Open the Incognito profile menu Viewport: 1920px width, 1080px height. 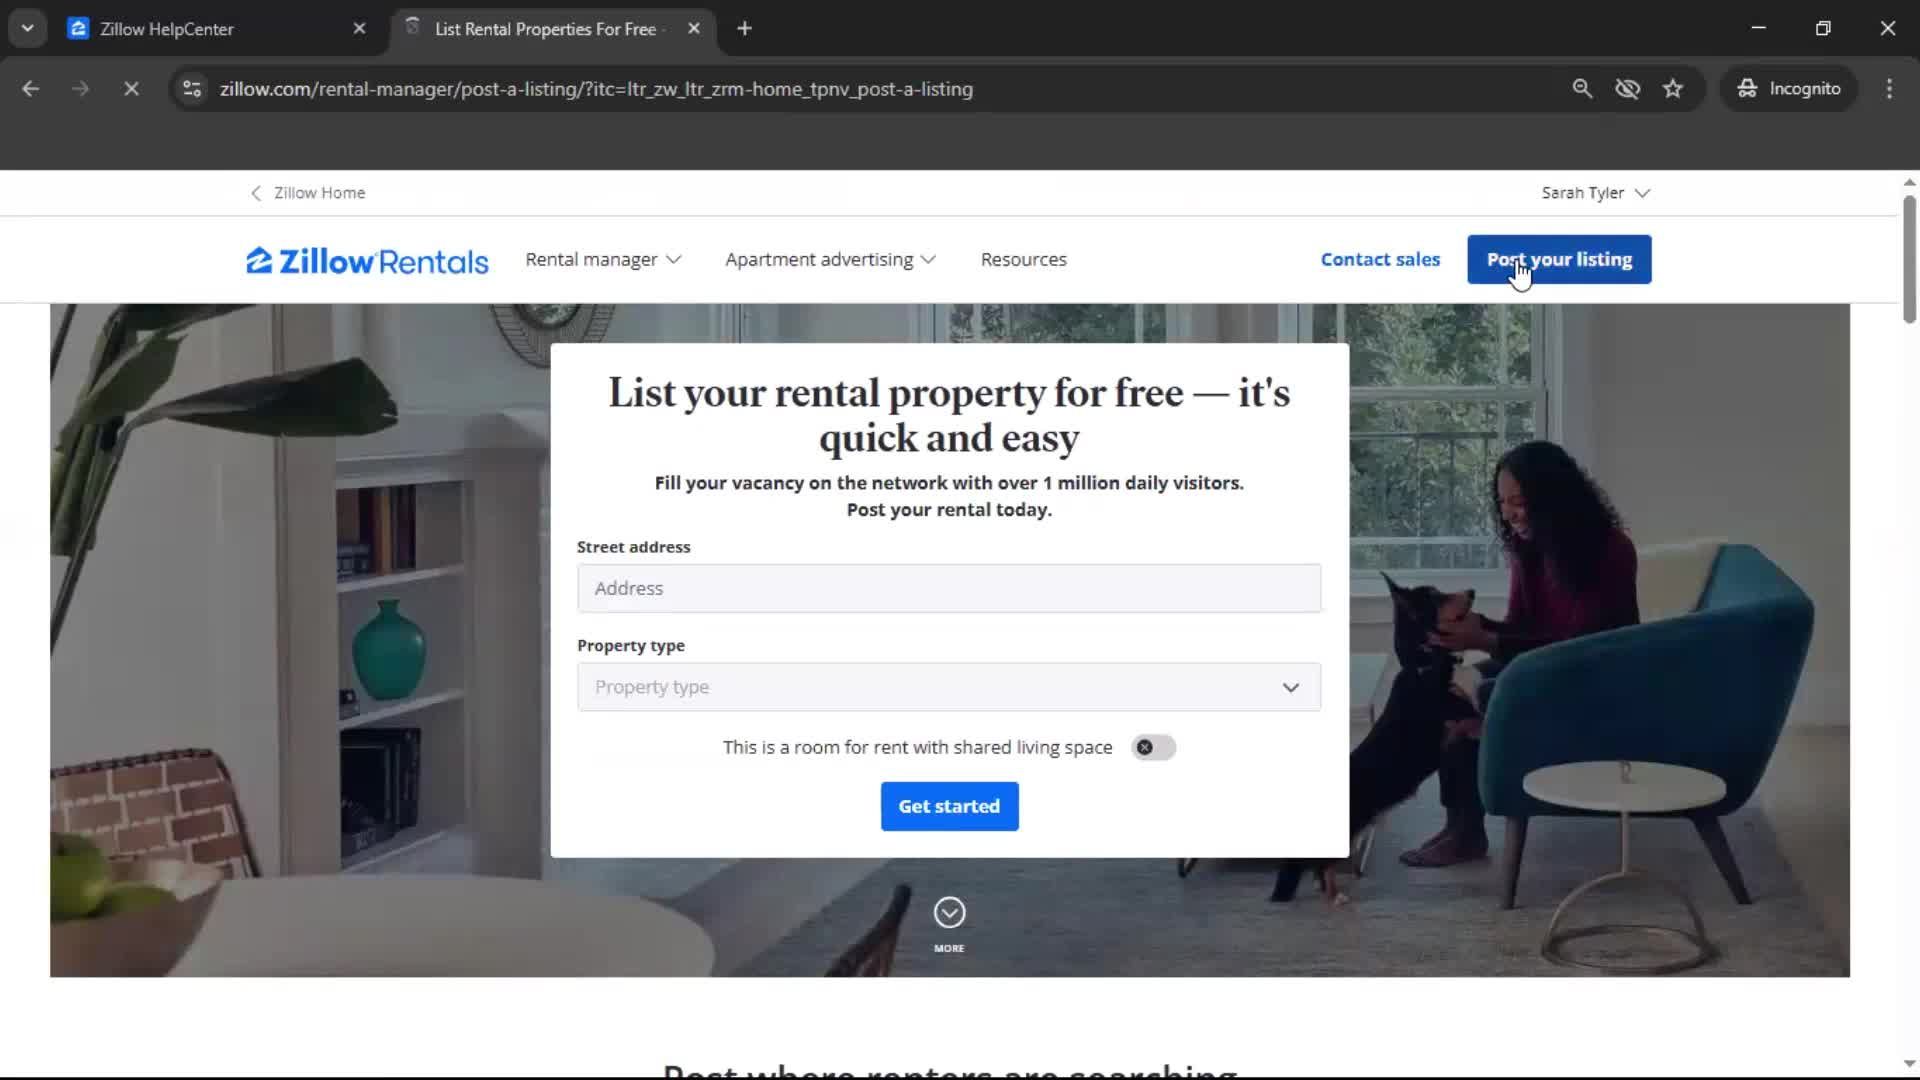(1789, 88)
